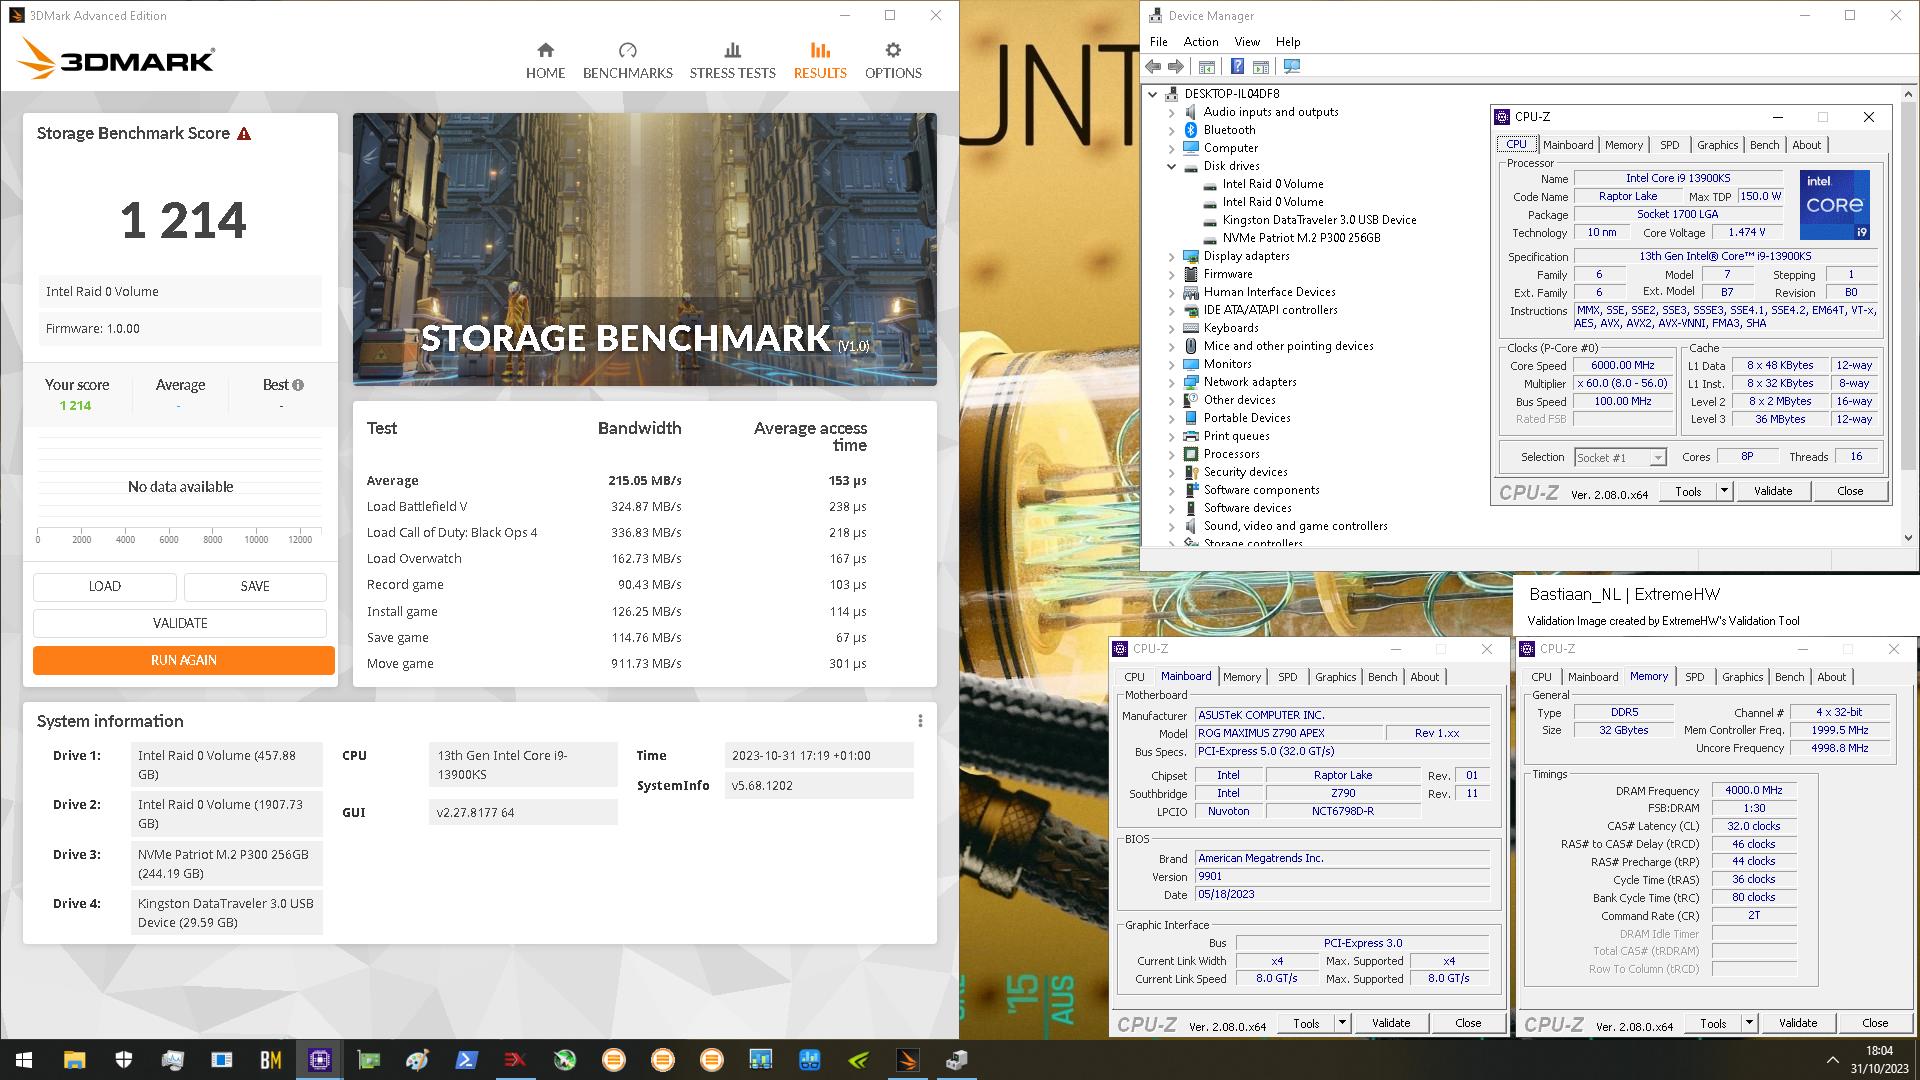Click the NVIDIA icon in the taskbar
Image resolution: width=1920 pixels, height=1080 pixels.
858,1060
